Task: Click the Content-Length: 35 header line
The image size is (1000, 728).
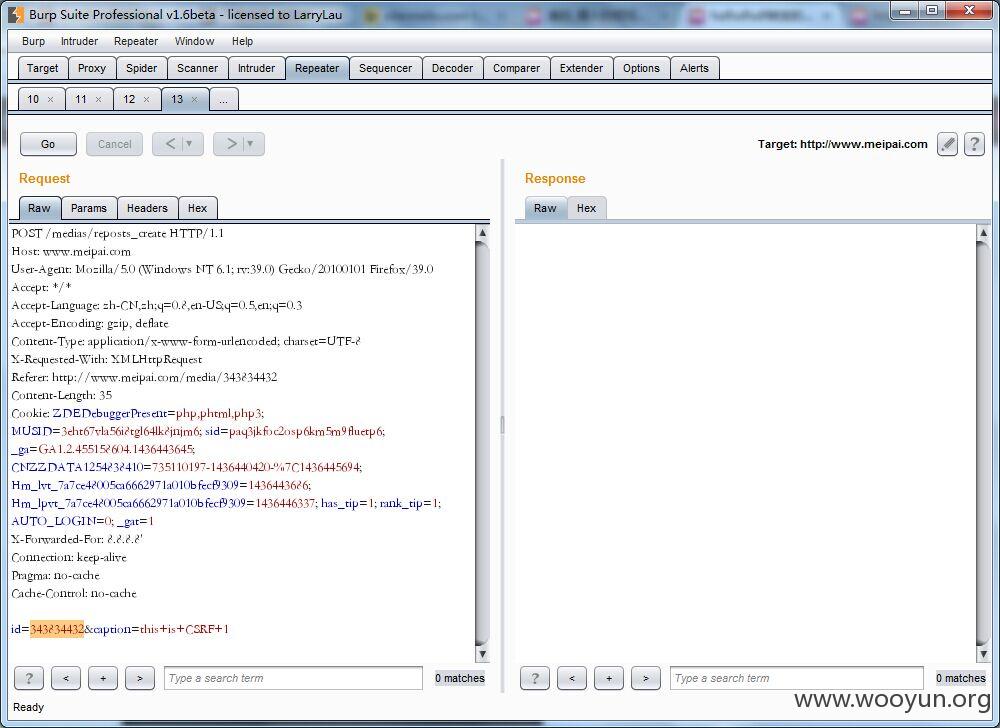Action: click(62, 395)
